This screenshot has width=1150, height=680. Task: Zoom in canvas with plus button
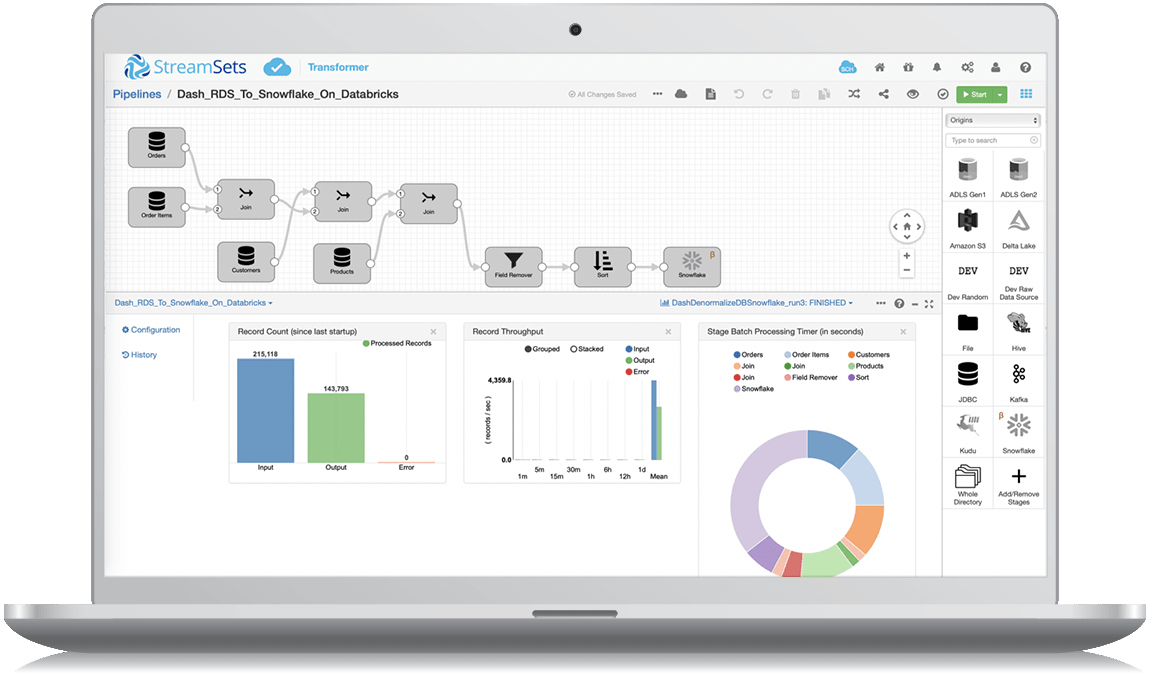pyautogui.click(x=907, y=256)
